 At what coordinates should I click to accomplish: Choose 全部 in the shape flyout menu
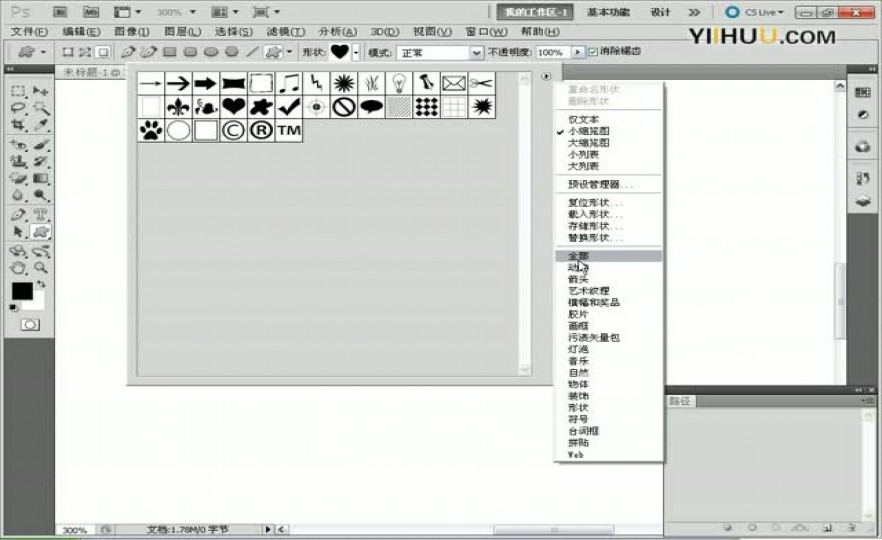click(609, 255)
